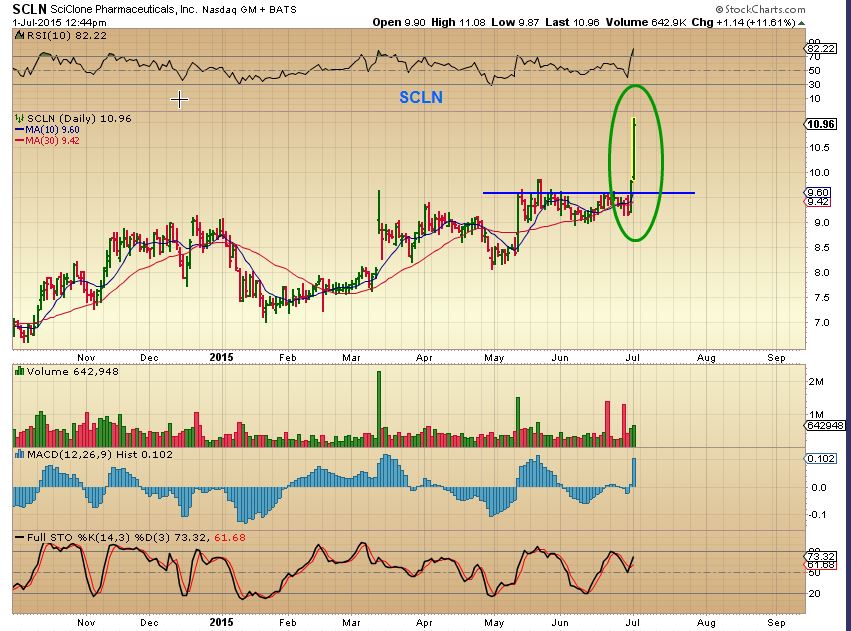The image size is (851, 631).
Task: Click the red 61.68 value in stochastic legend
Action: (230, 537)
